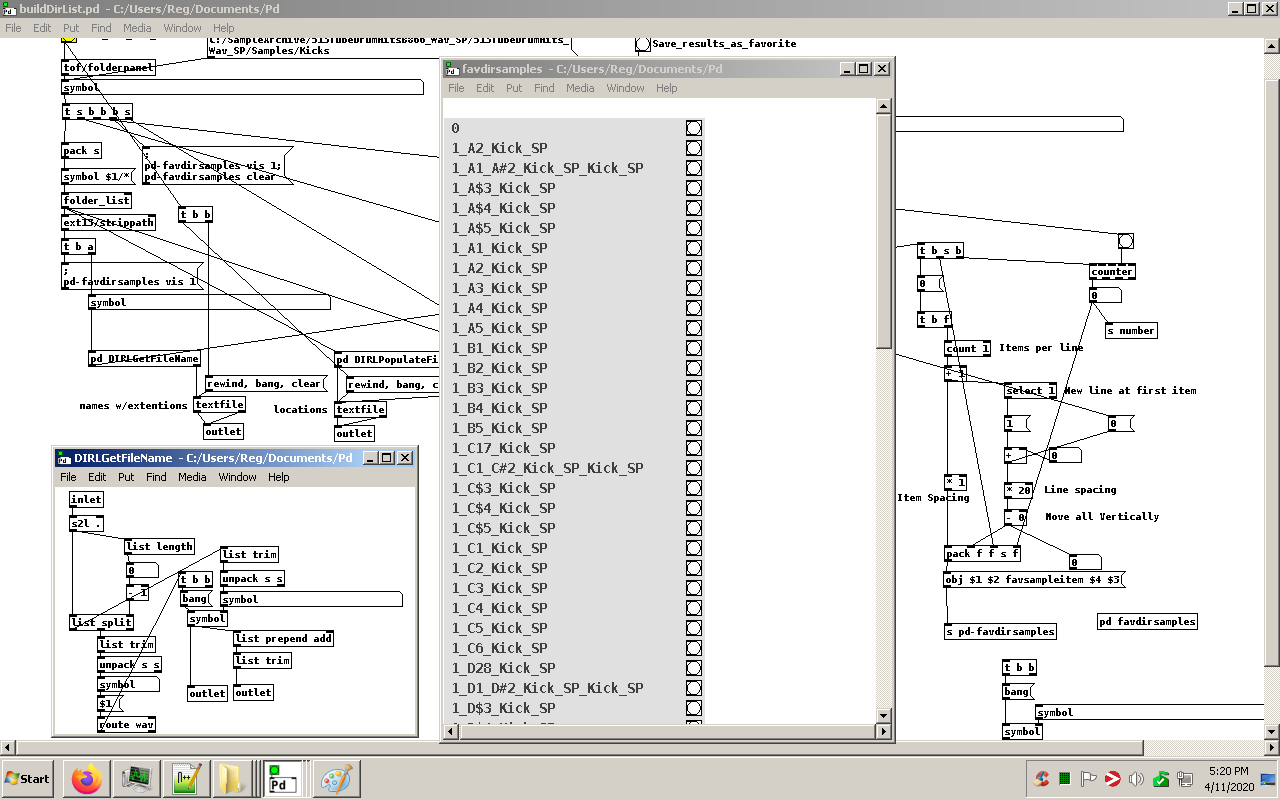
Task: Click the Start button
Action: click(28, 778)
